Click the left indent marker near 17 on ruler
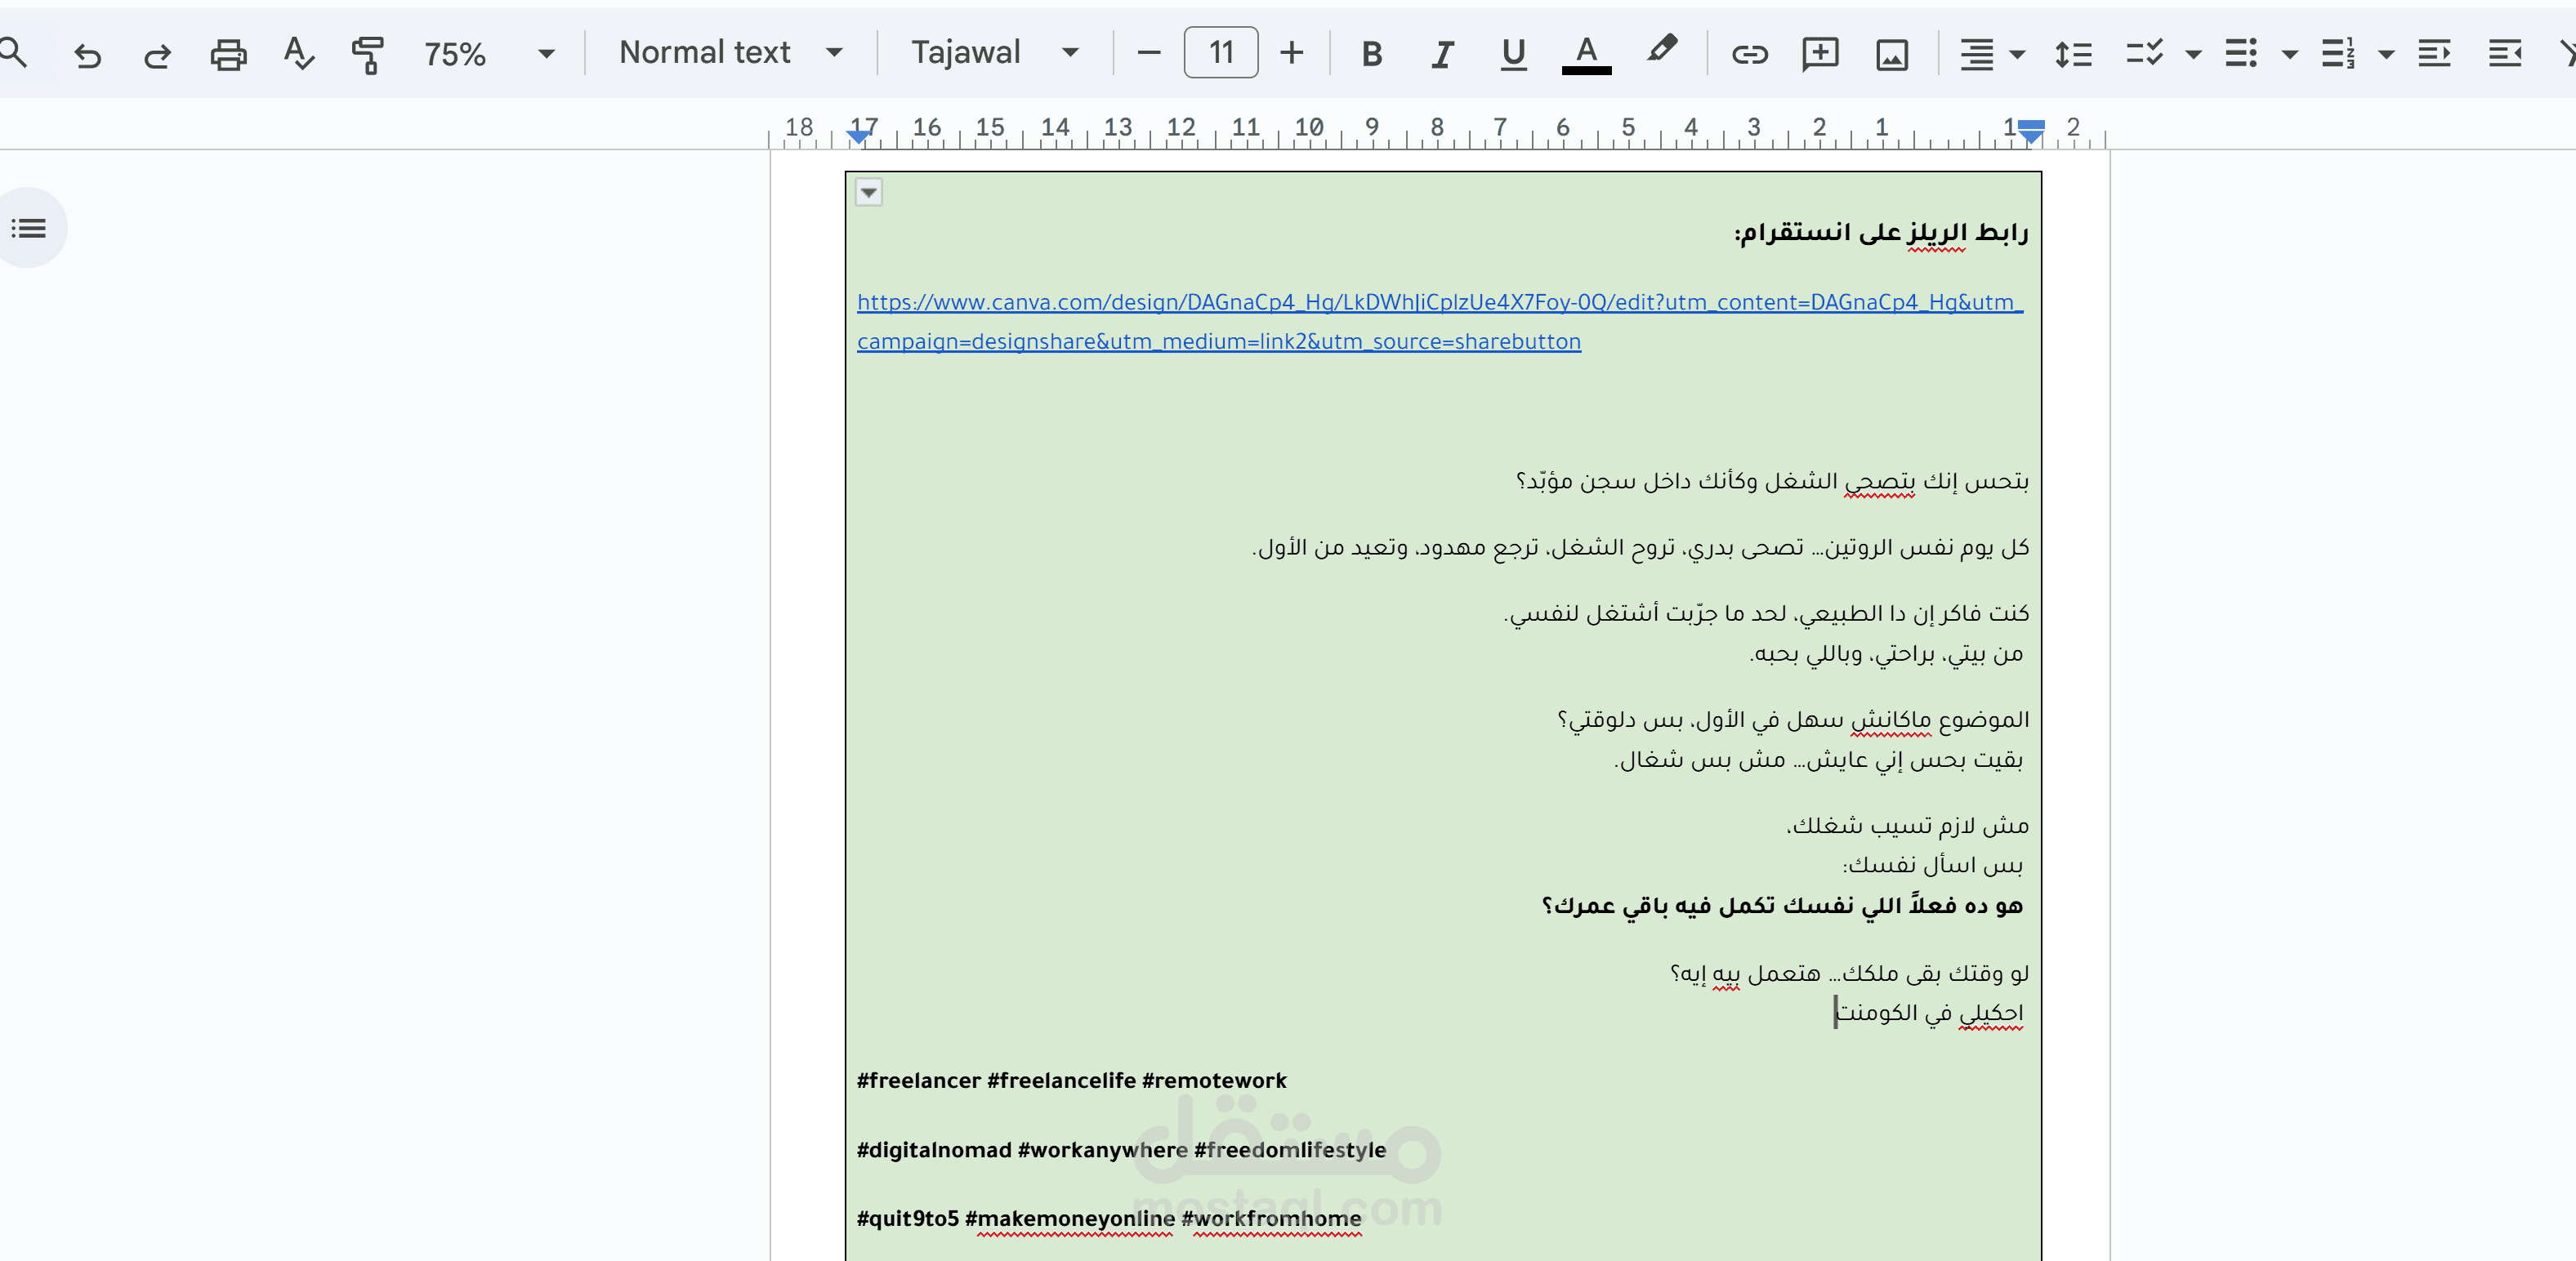Image resolution: width=2576 pixels, height=1261 pixels. click(x=857, y=136)
